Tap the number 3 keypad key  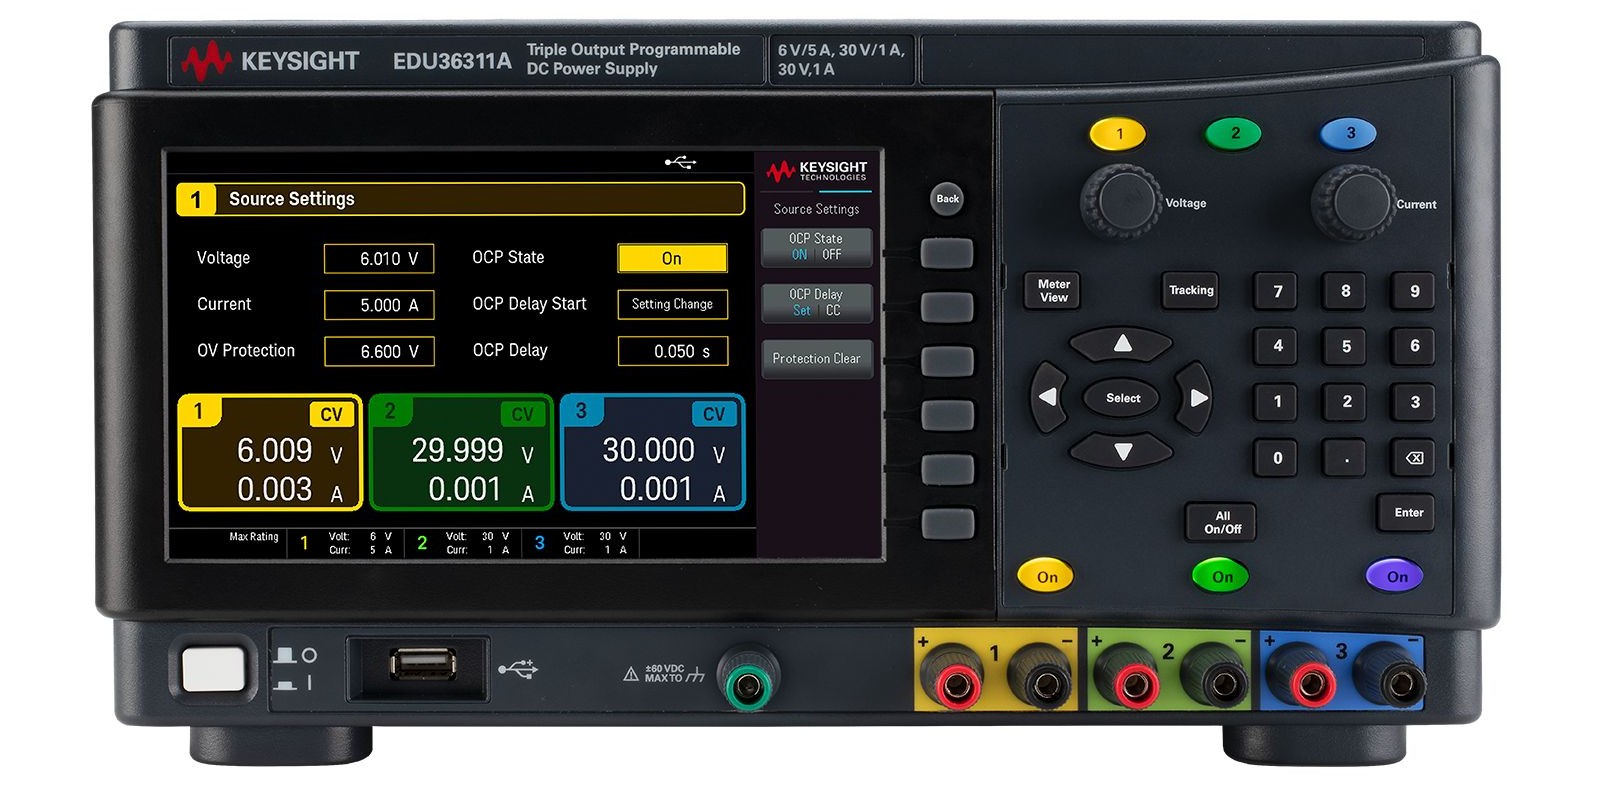click(1414, 401)
